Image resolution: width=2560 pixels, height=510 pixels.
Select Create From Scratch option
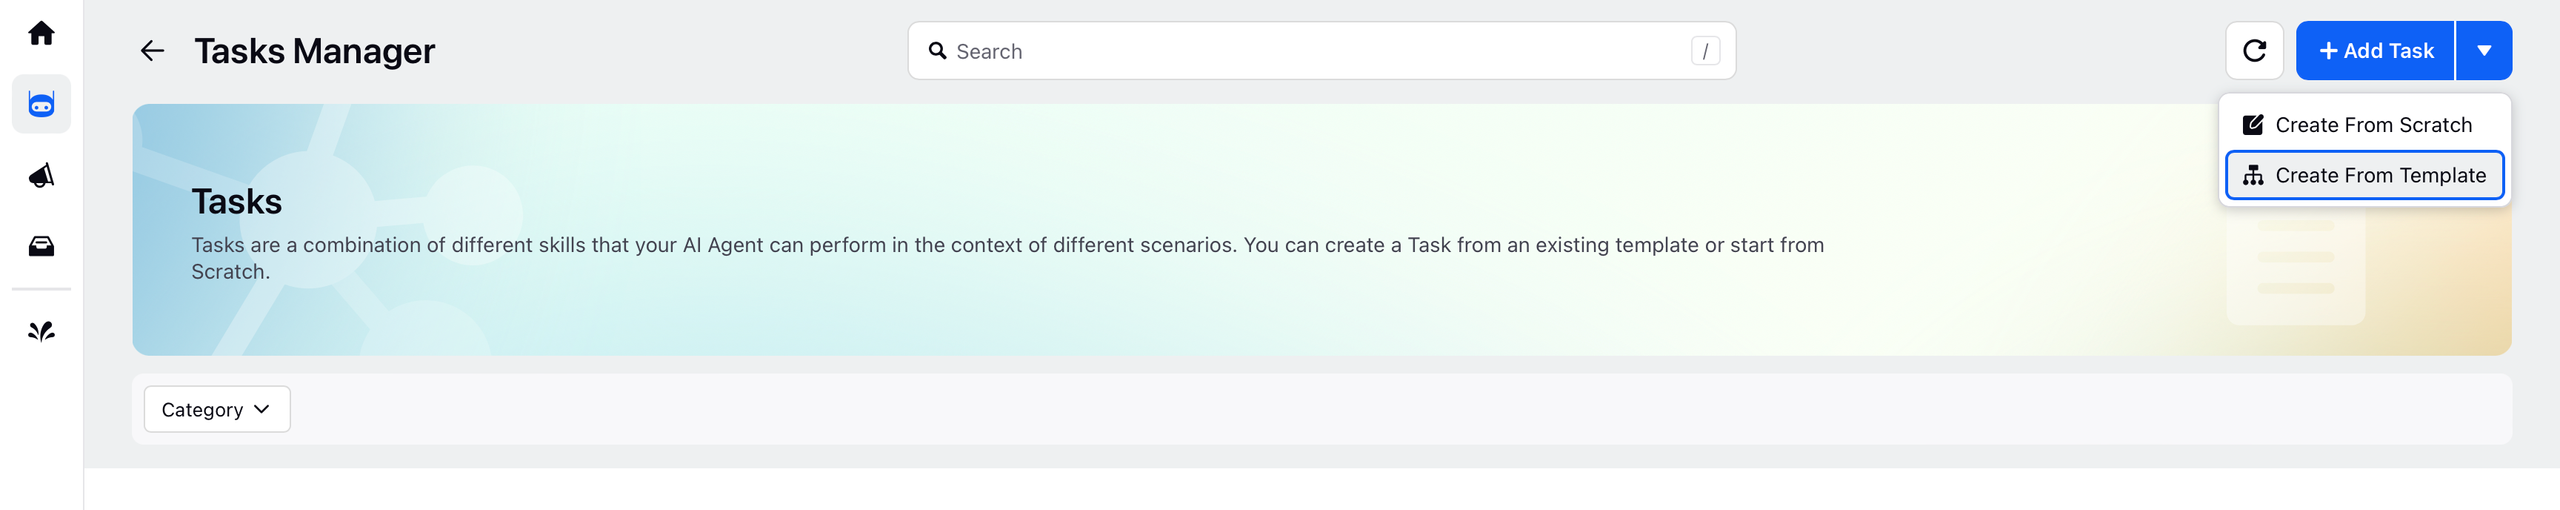coord(2364,125)
